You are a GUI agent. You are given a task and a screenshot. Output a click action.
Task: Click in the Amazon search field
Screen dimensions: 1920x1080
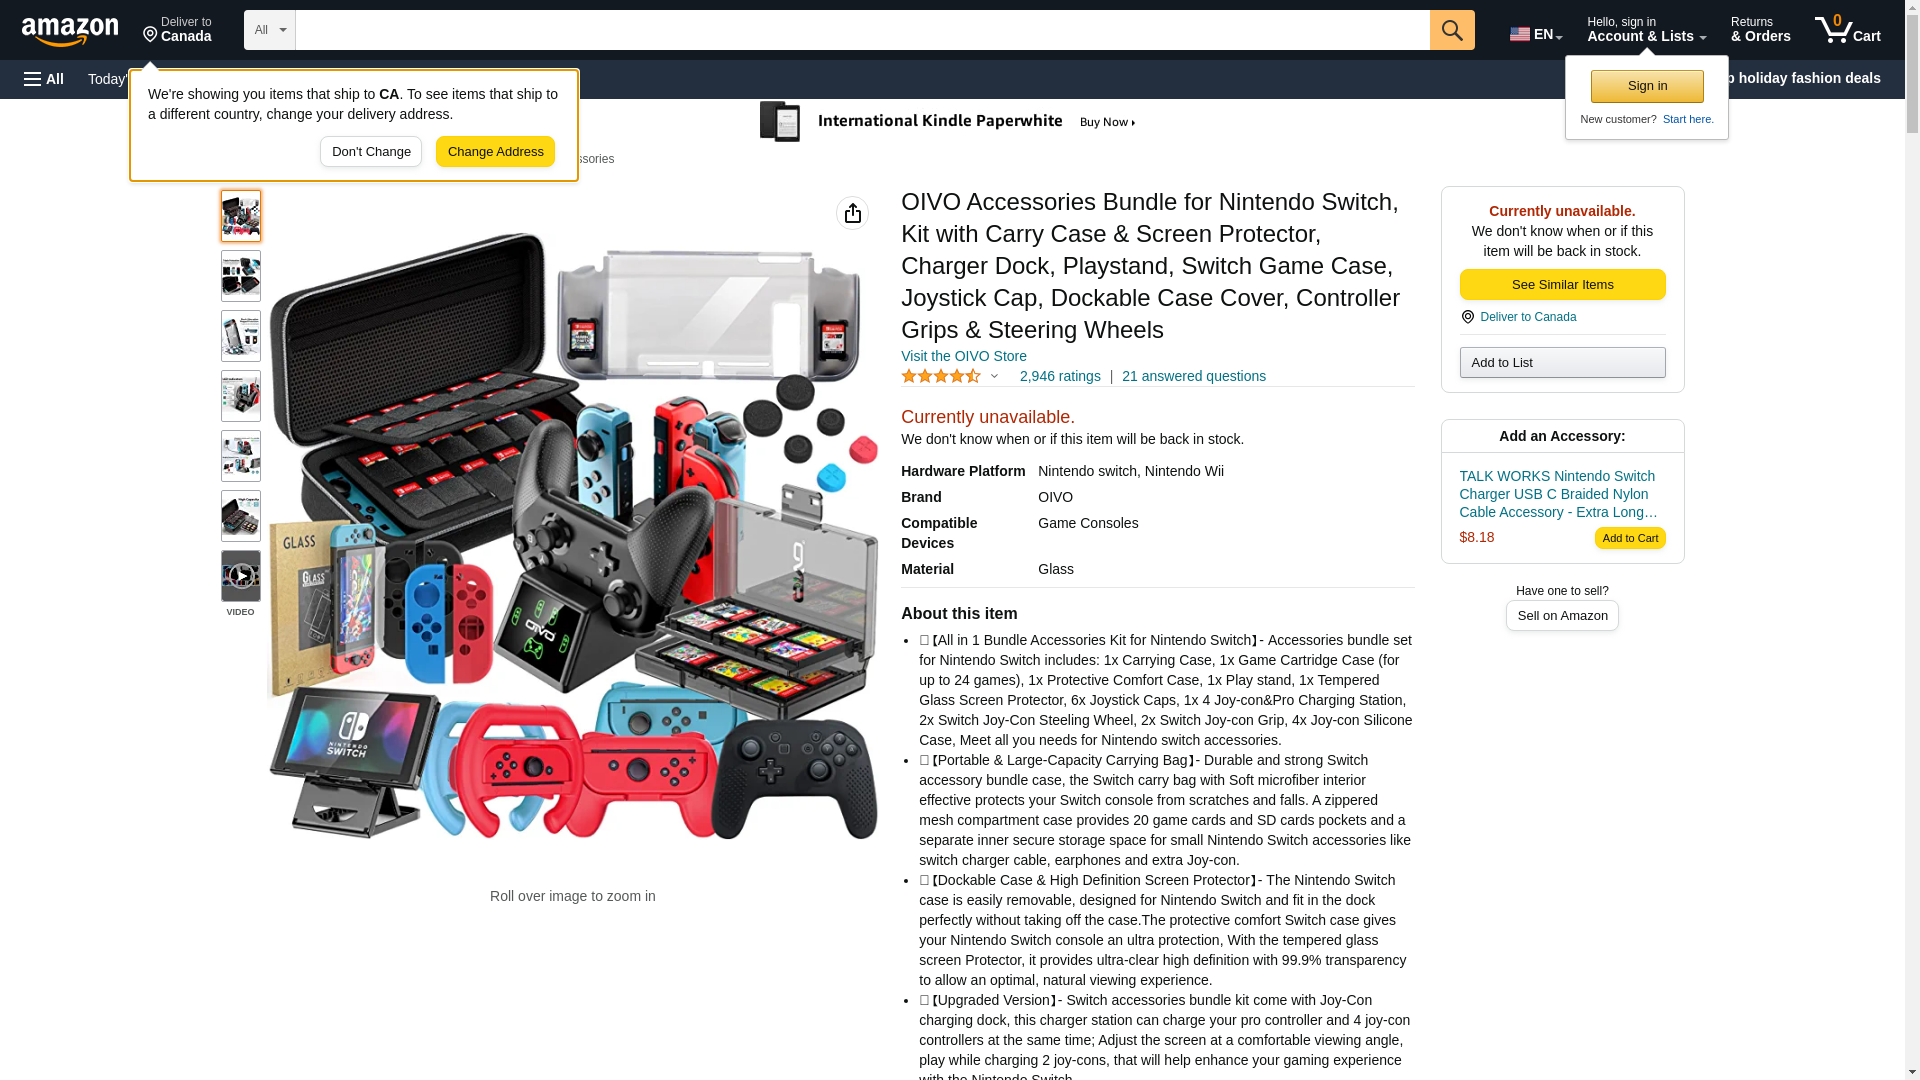[x=862, y=30]
